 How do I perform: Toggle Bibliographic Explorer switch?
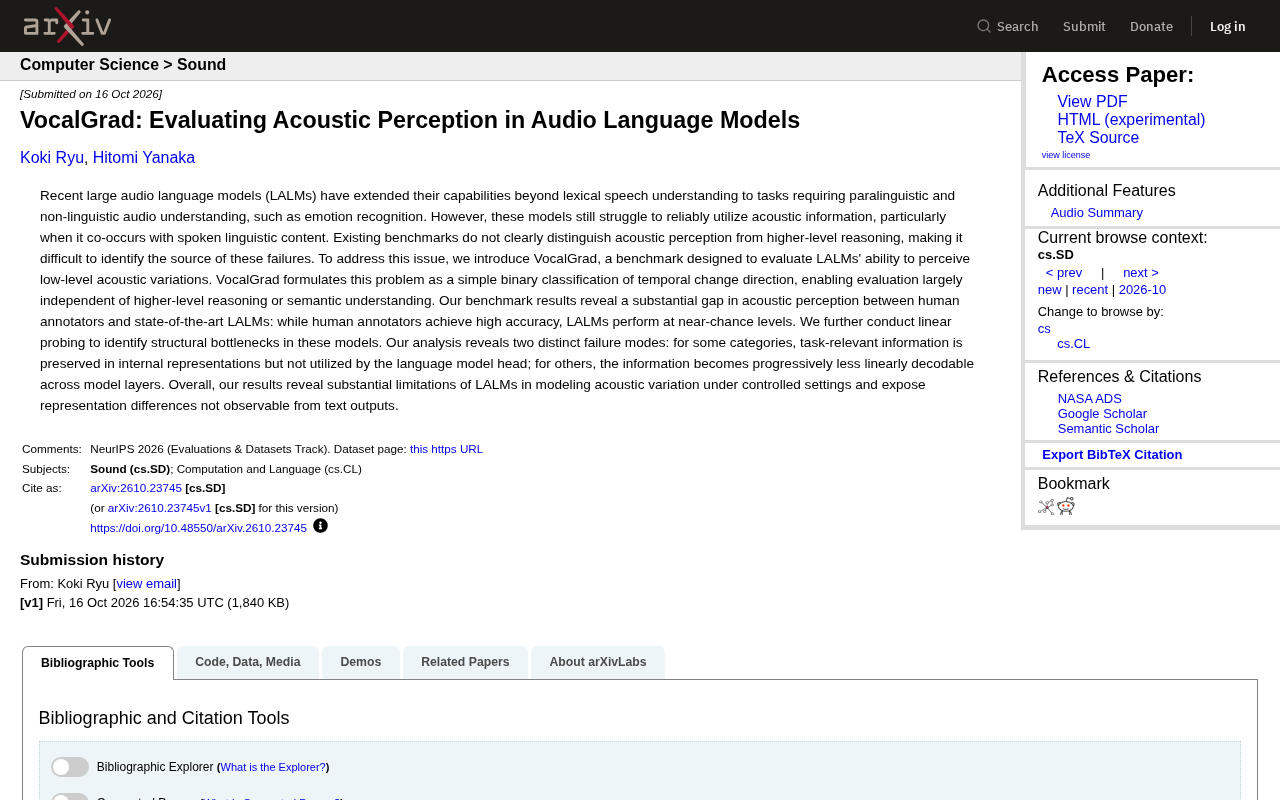pos(70,767)
